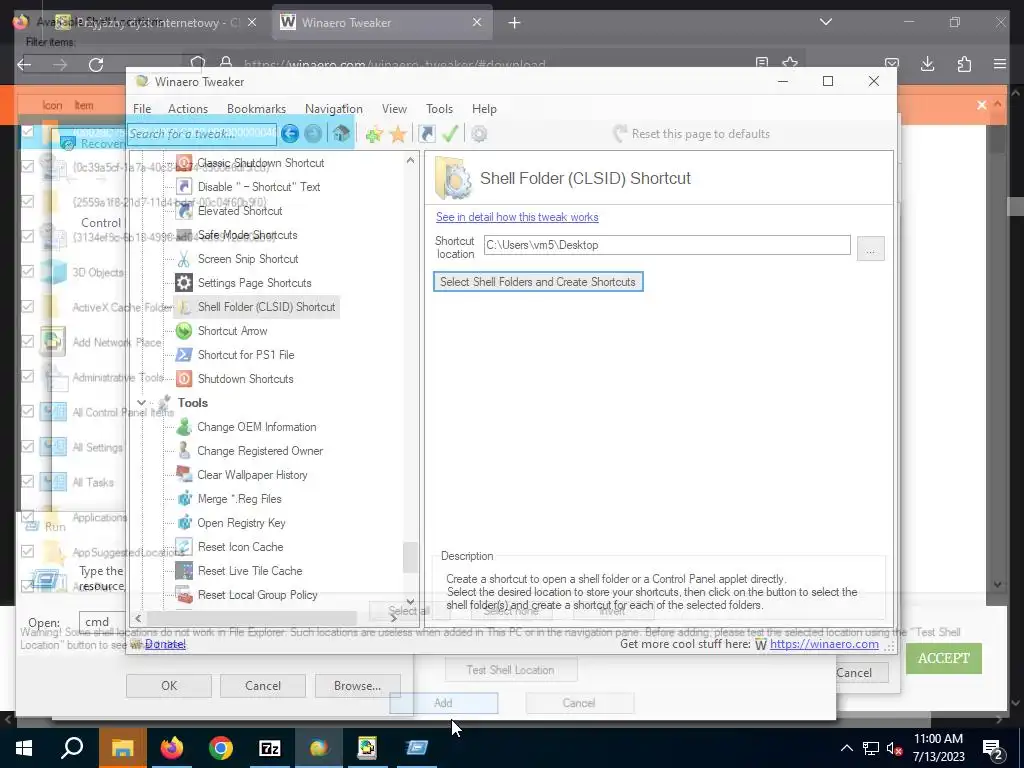This screenshot has height=768, width=1024.
Task: Open the File menu in Winaero Tweaker
Action: click(142, 109)
